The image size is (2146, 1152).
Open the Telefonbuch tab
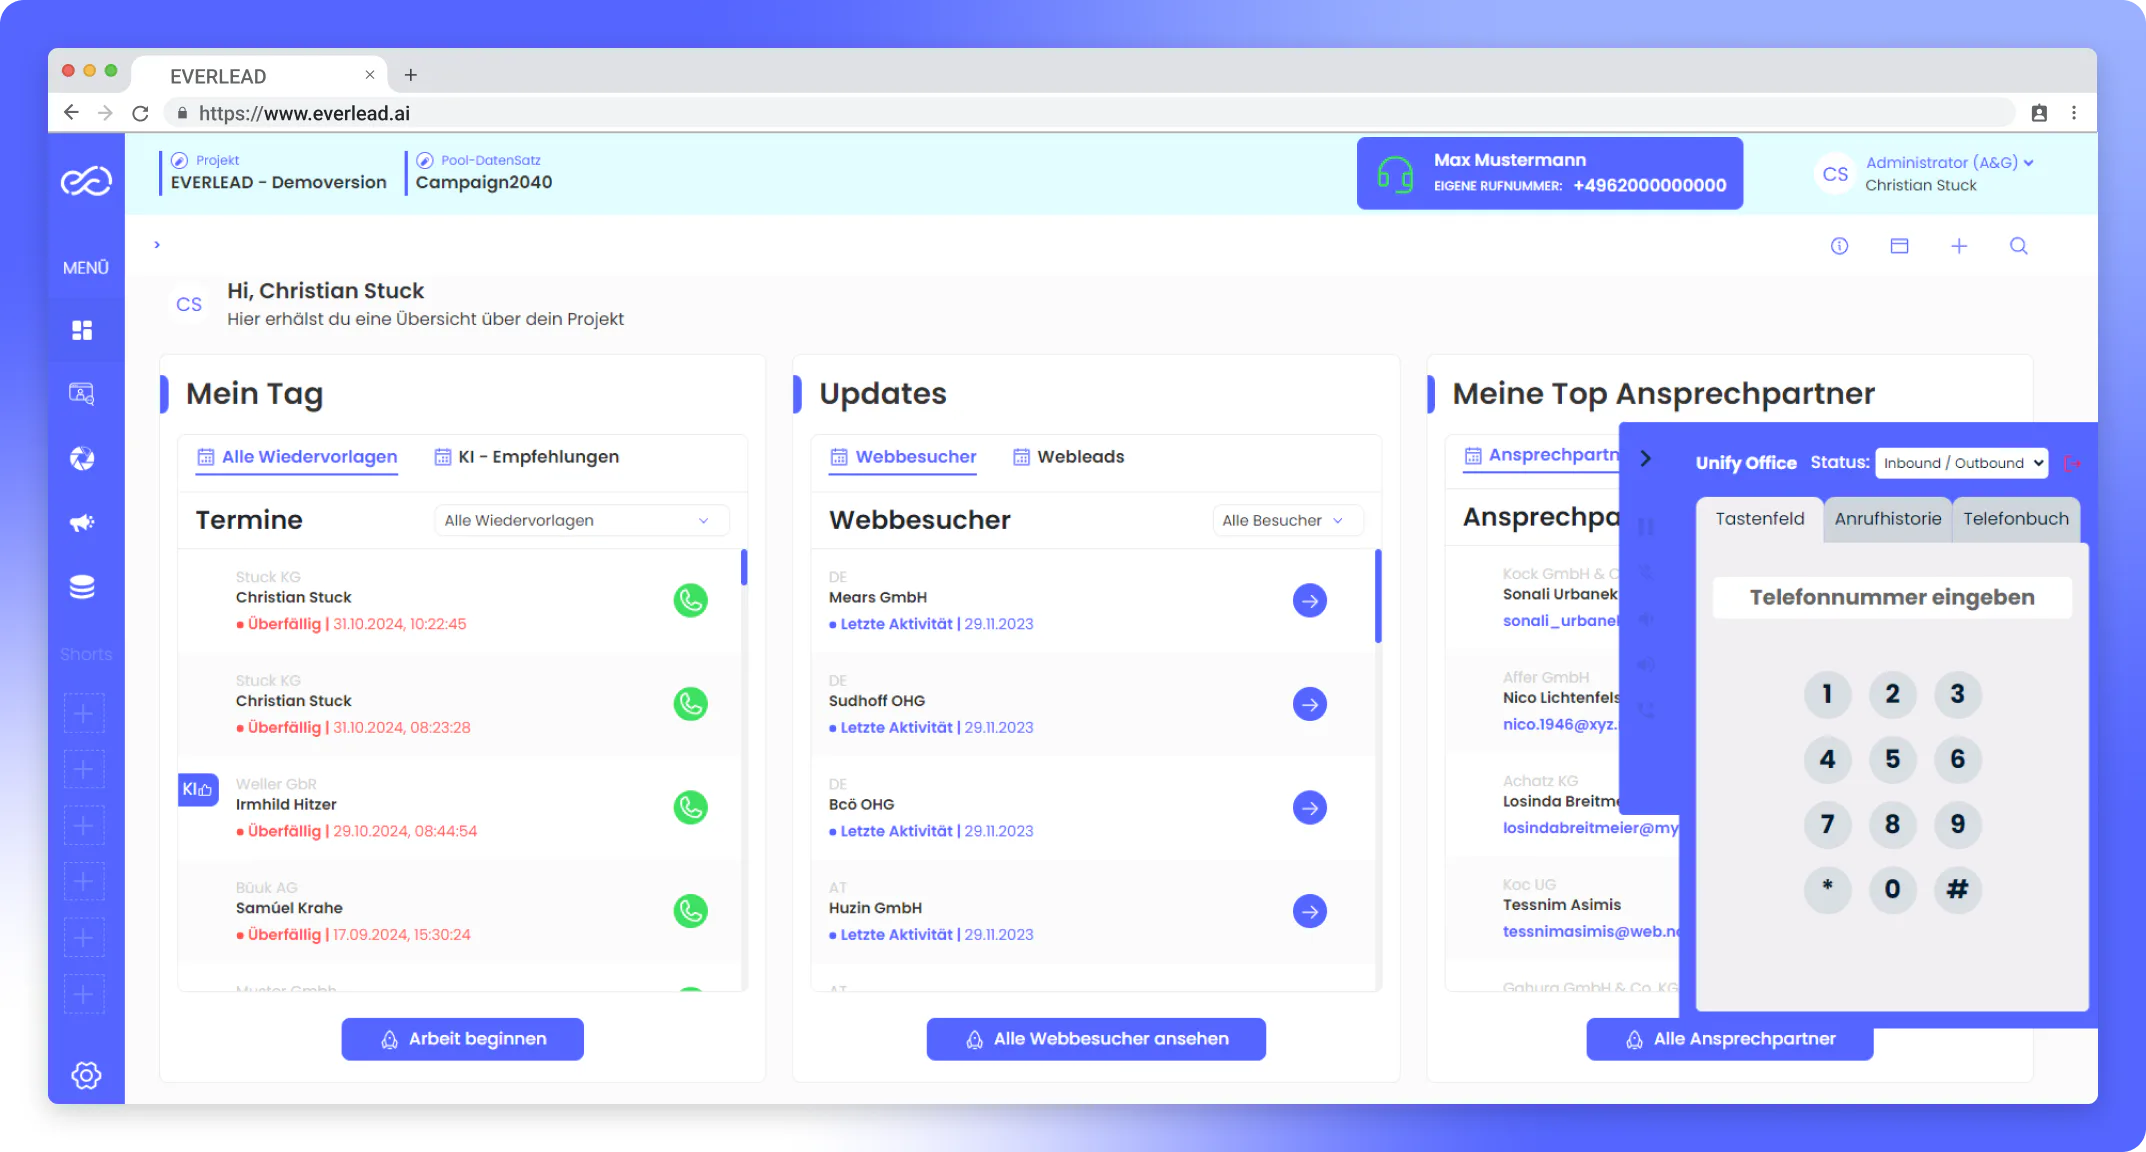[2015, 519]
